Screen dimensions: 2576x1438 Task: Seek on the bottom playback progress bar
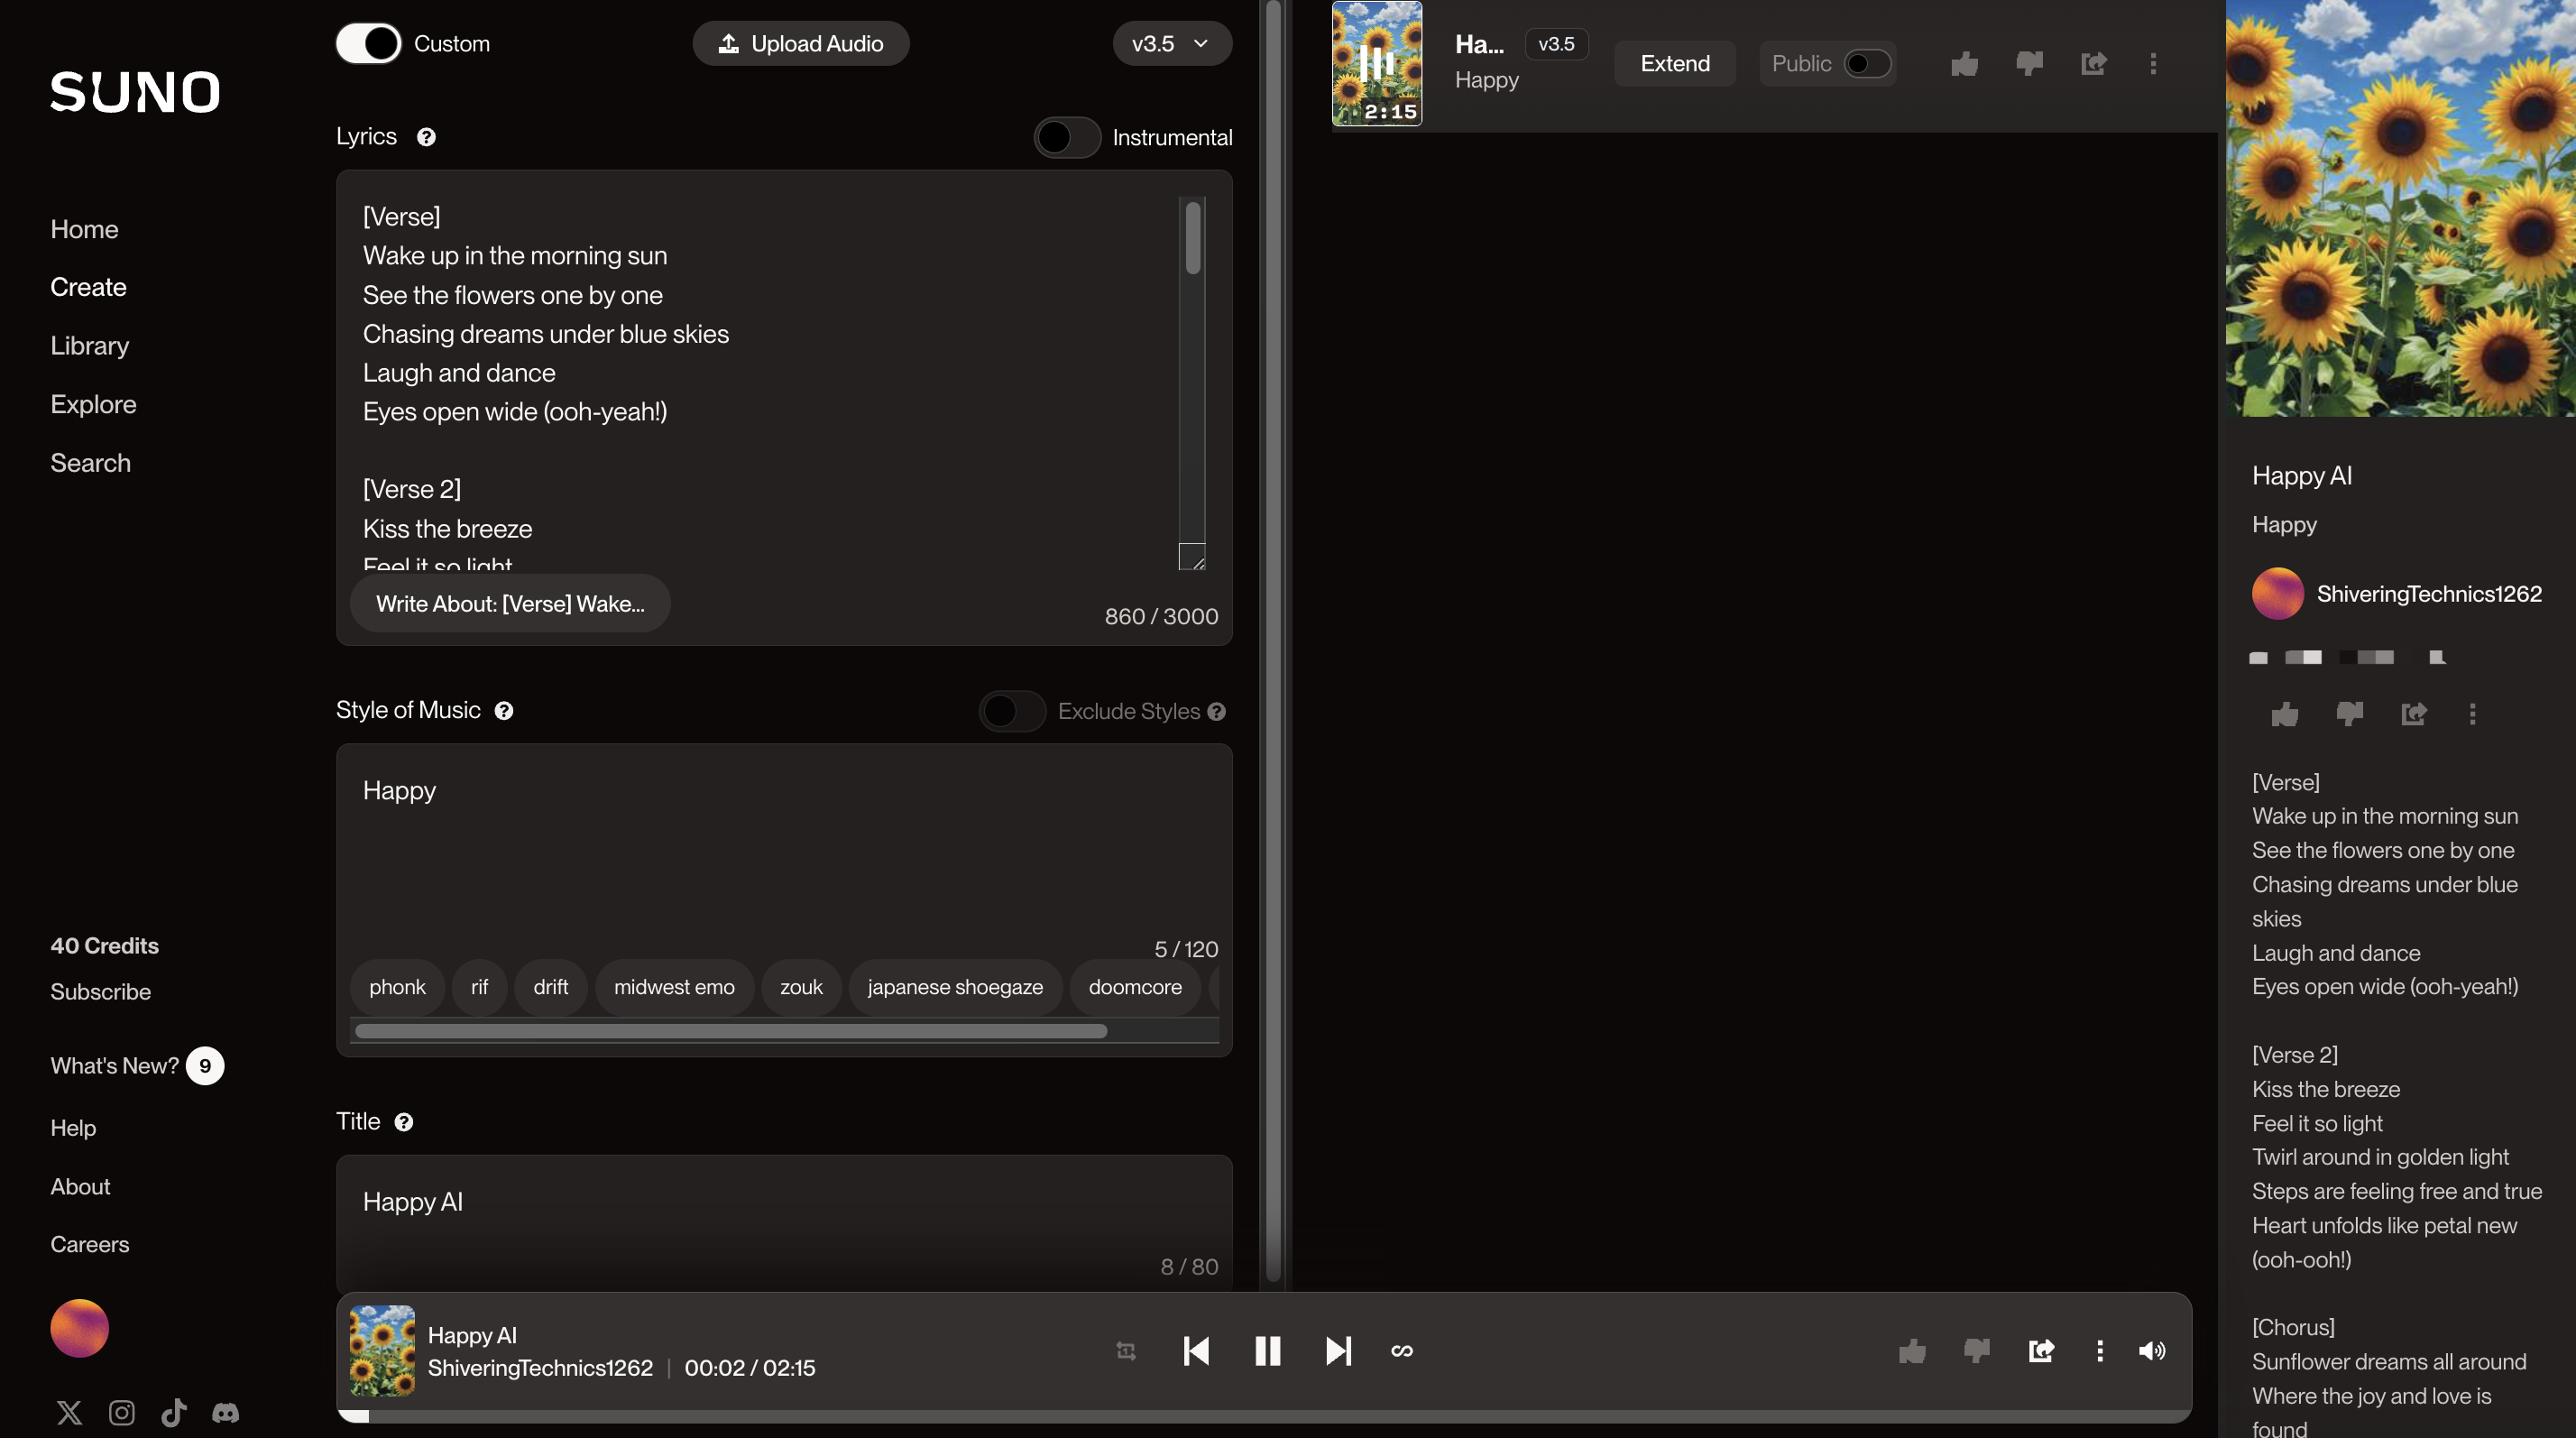click(1262, 1416)
